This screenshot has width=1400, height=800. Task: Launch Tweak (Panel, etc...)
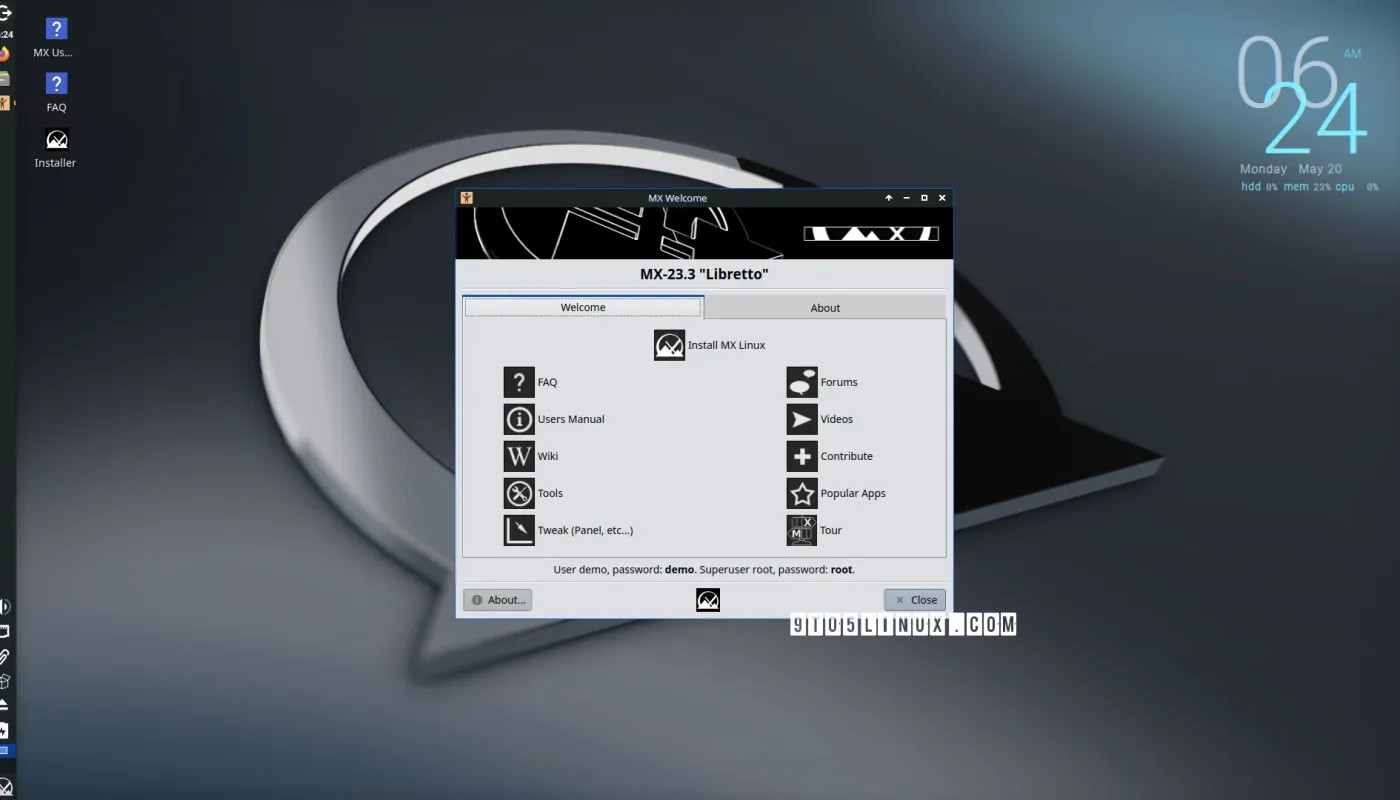(569, 530)
